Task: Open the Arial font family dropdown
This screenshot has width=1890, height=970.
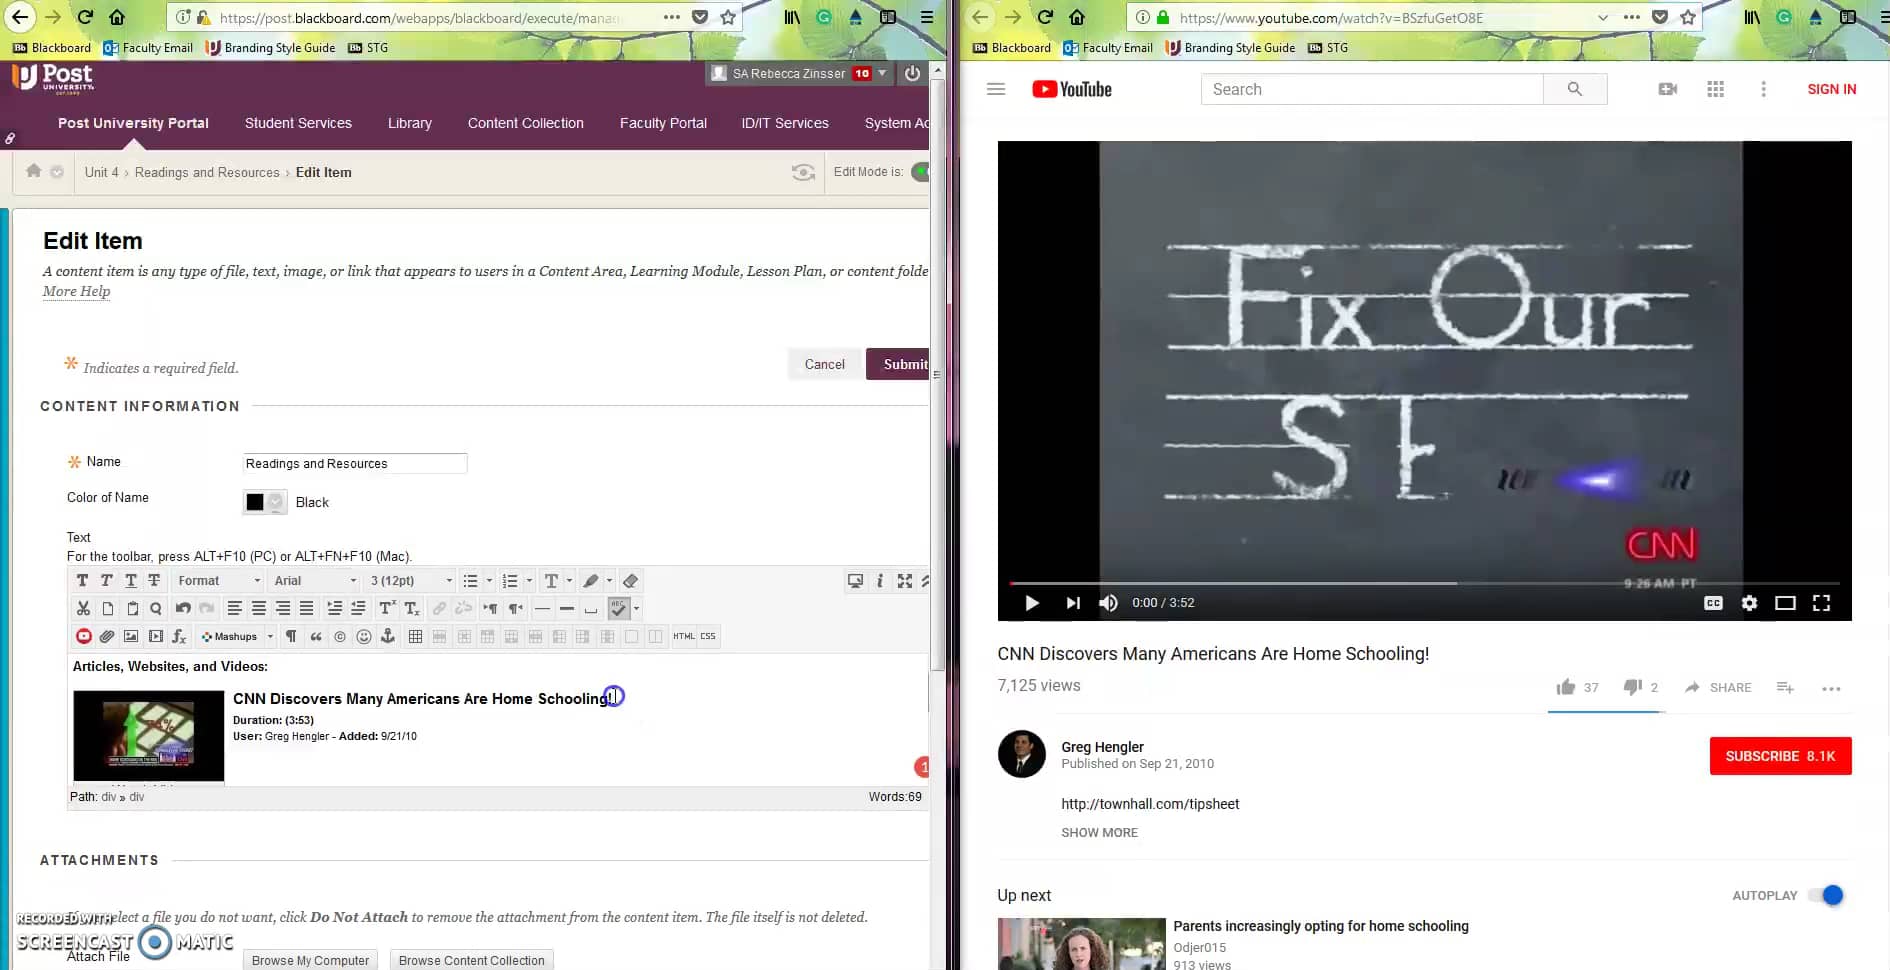Action: tap(315, 581)
